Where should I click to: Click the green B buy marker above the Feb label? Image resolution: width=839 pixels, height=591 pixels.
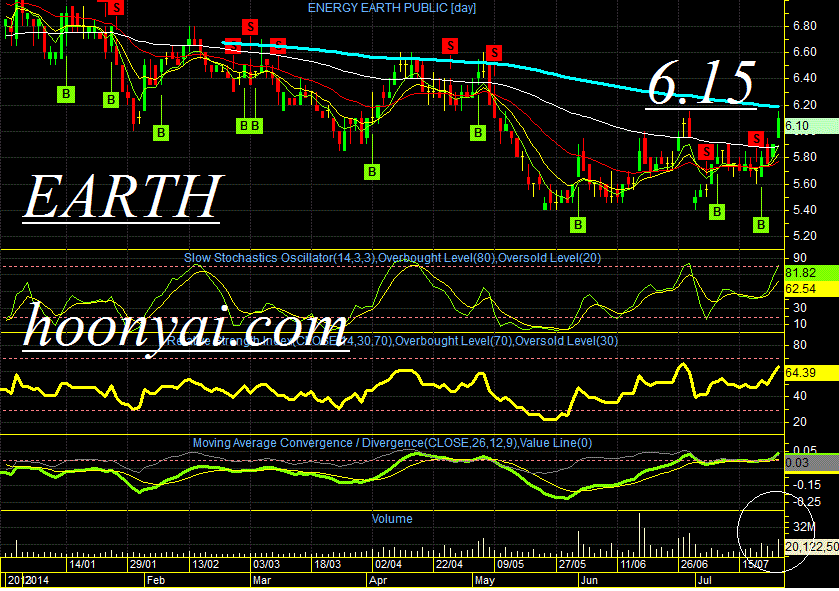click(x=161, y=133)
